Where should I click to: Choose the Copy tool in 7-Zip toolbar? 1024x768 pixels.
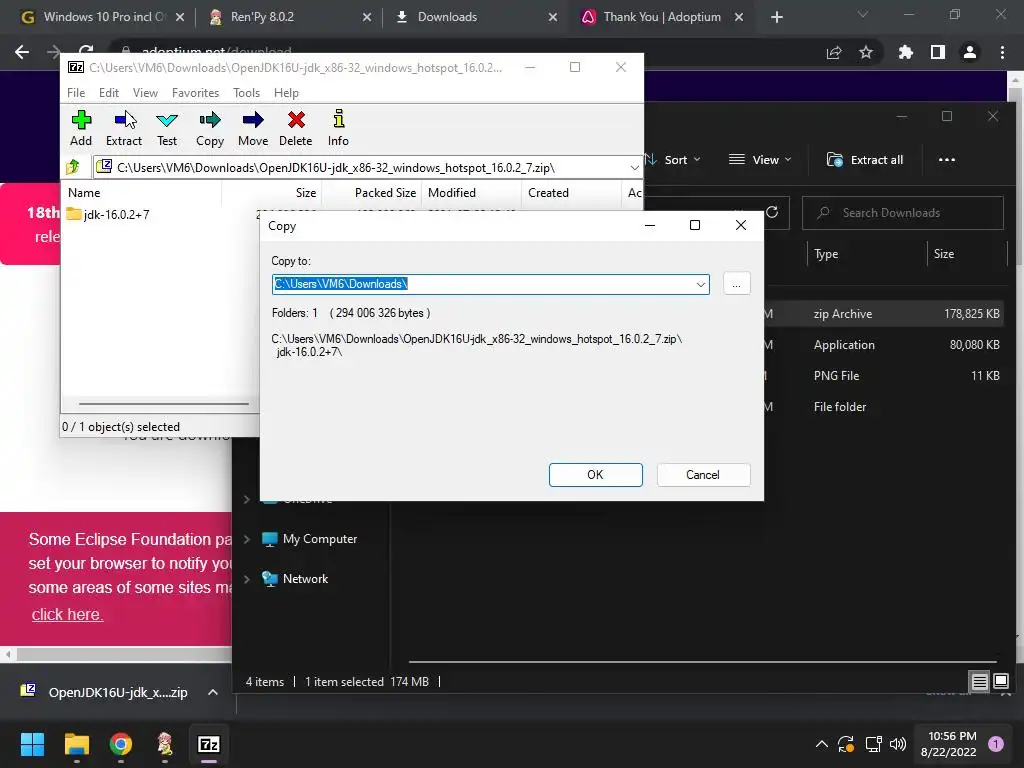(210, 128)
